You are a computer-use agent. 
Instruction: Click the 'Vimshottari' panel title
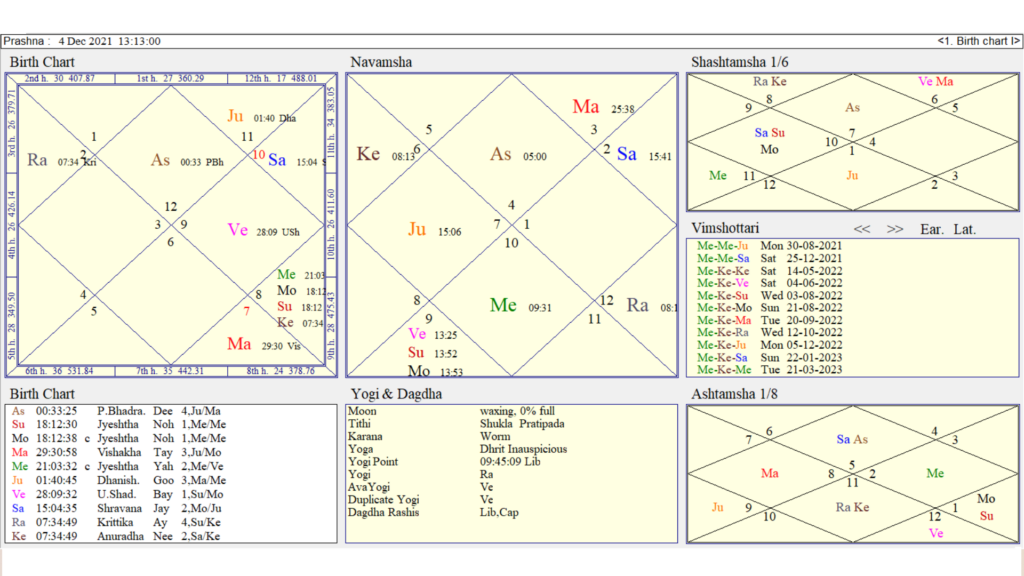coord(725,228)
